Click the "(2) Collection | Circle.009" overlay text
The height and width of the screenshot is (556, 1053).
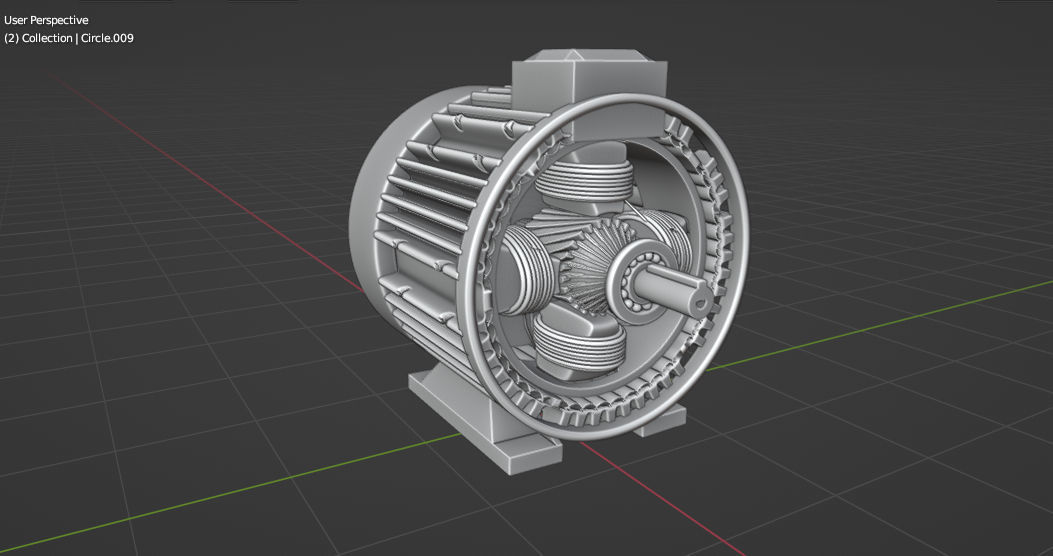68,38
